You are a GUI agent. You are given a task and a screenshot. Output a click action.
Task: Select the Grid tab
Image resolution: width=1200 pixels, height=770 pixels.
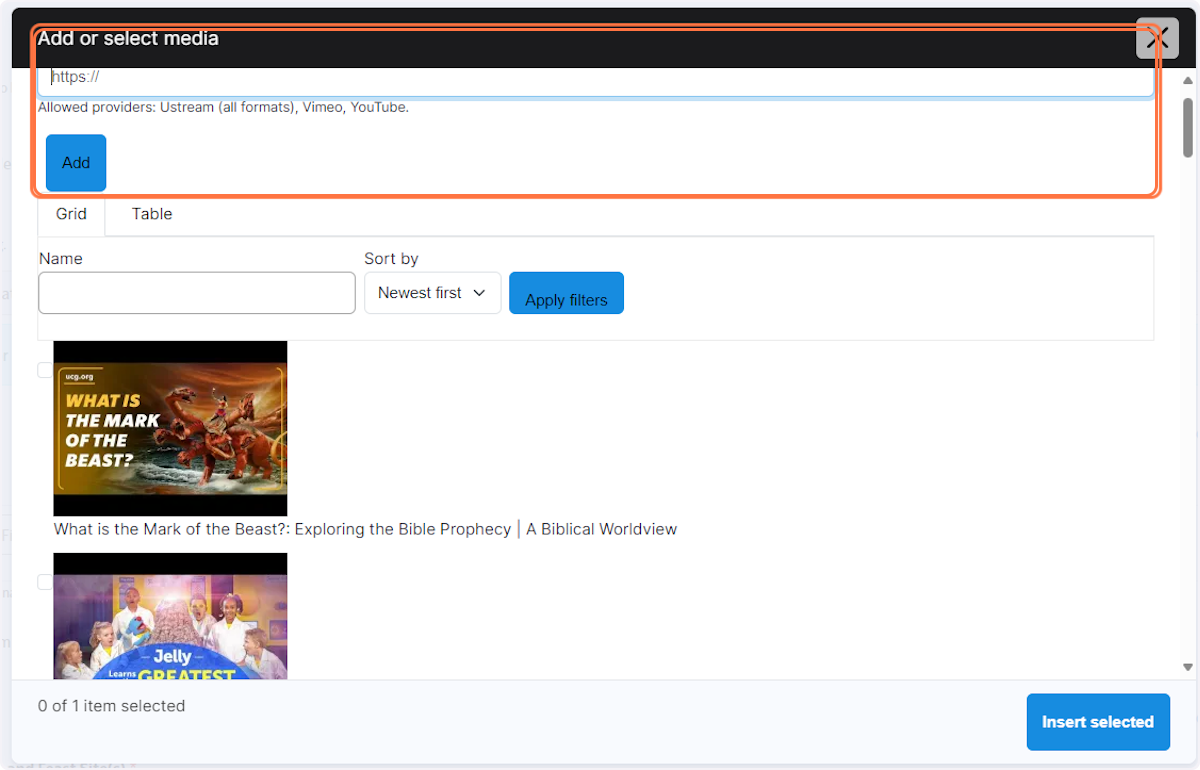coord(71,214)
